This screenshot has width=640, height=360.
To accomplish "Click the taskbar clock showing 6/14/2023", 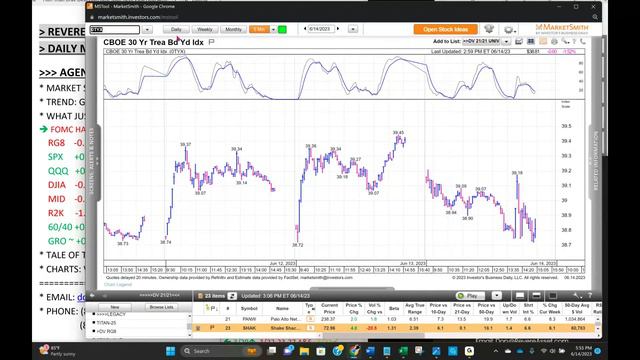I will pyautogui.click(x=582, y=351).
